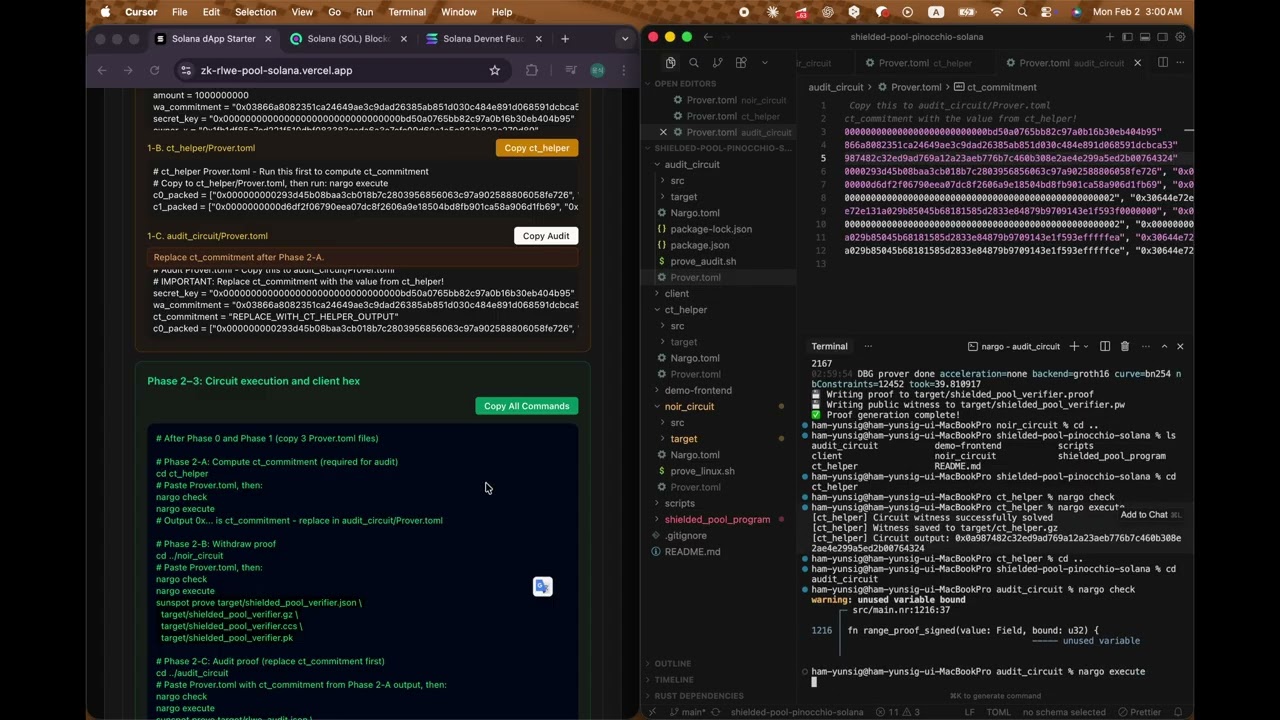Toggle the secondary sidebar layout icon
Viewport: 1280px width, 720px height.
click(1163, 37)
